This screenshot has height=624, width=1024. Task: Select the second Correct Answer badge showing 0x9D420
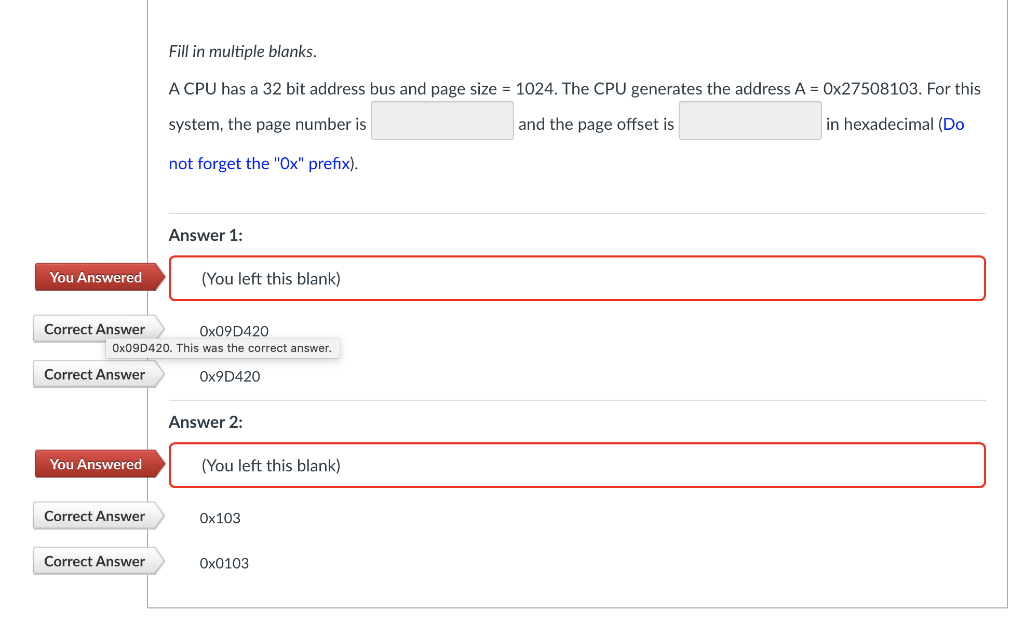pyautogui.click(x=93, y=374)
